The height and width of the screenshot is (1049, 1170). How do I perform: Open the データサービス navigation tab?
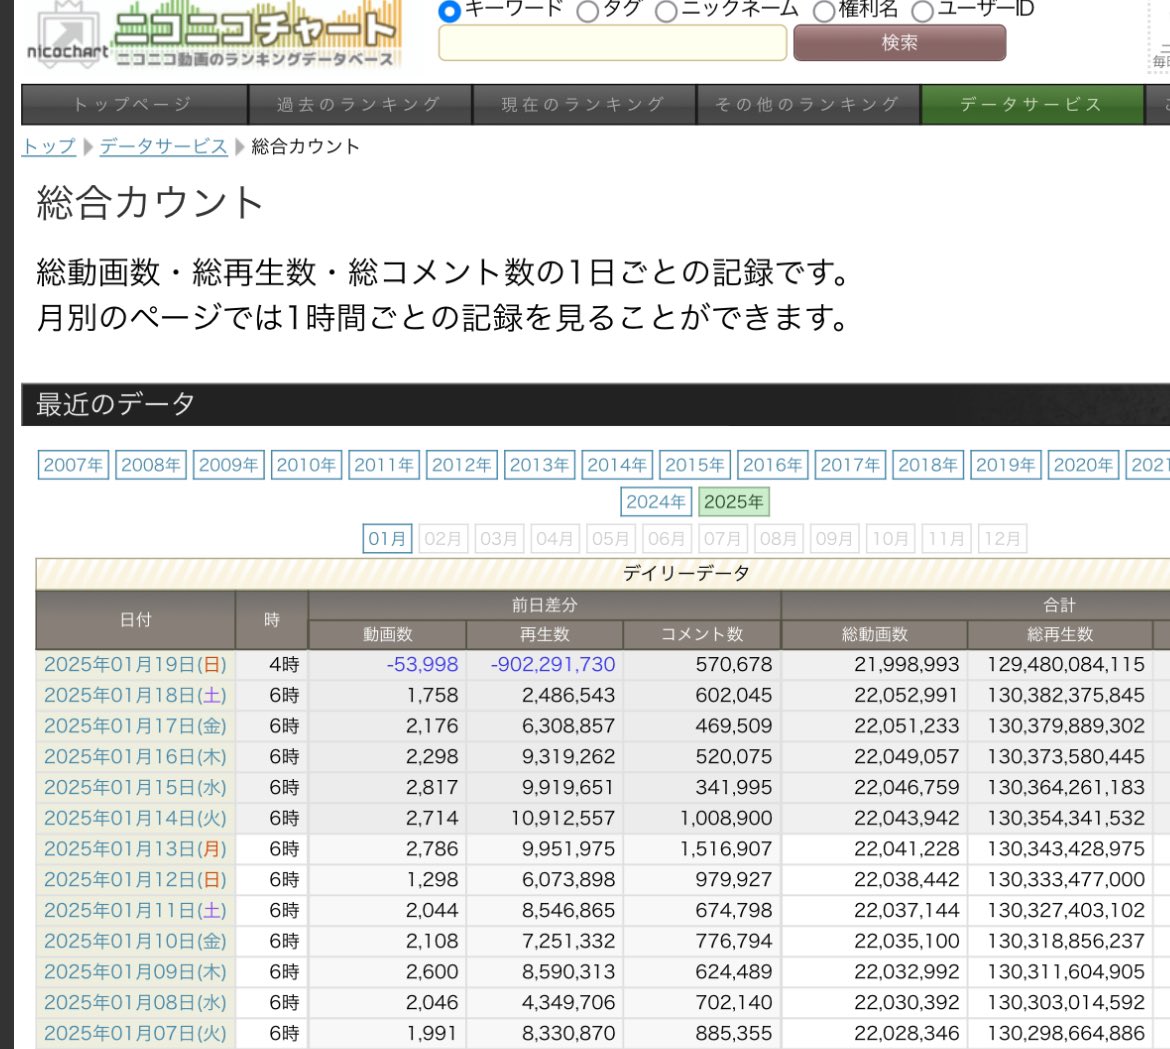[x=1033, y=104]
